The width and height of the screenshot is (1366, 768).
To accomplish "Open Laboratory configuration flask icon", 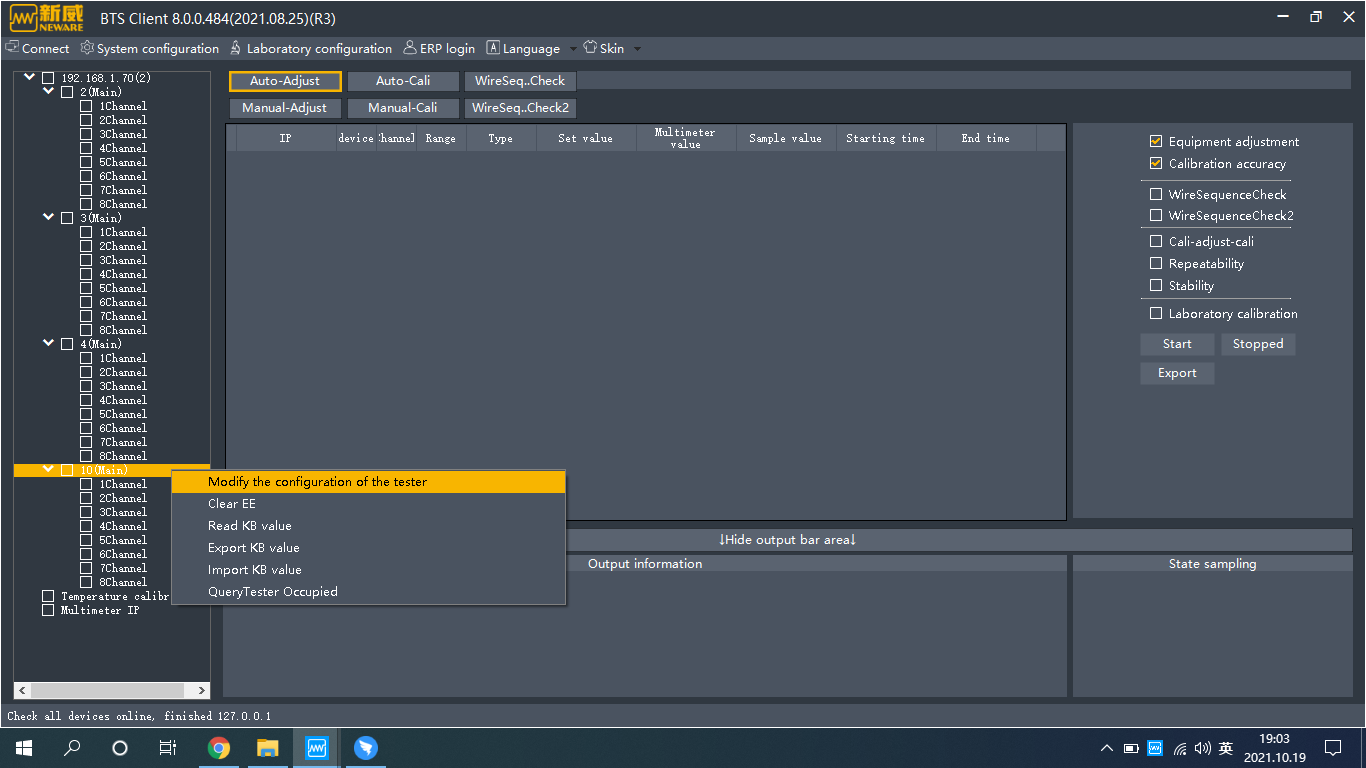I will point(236,48).
